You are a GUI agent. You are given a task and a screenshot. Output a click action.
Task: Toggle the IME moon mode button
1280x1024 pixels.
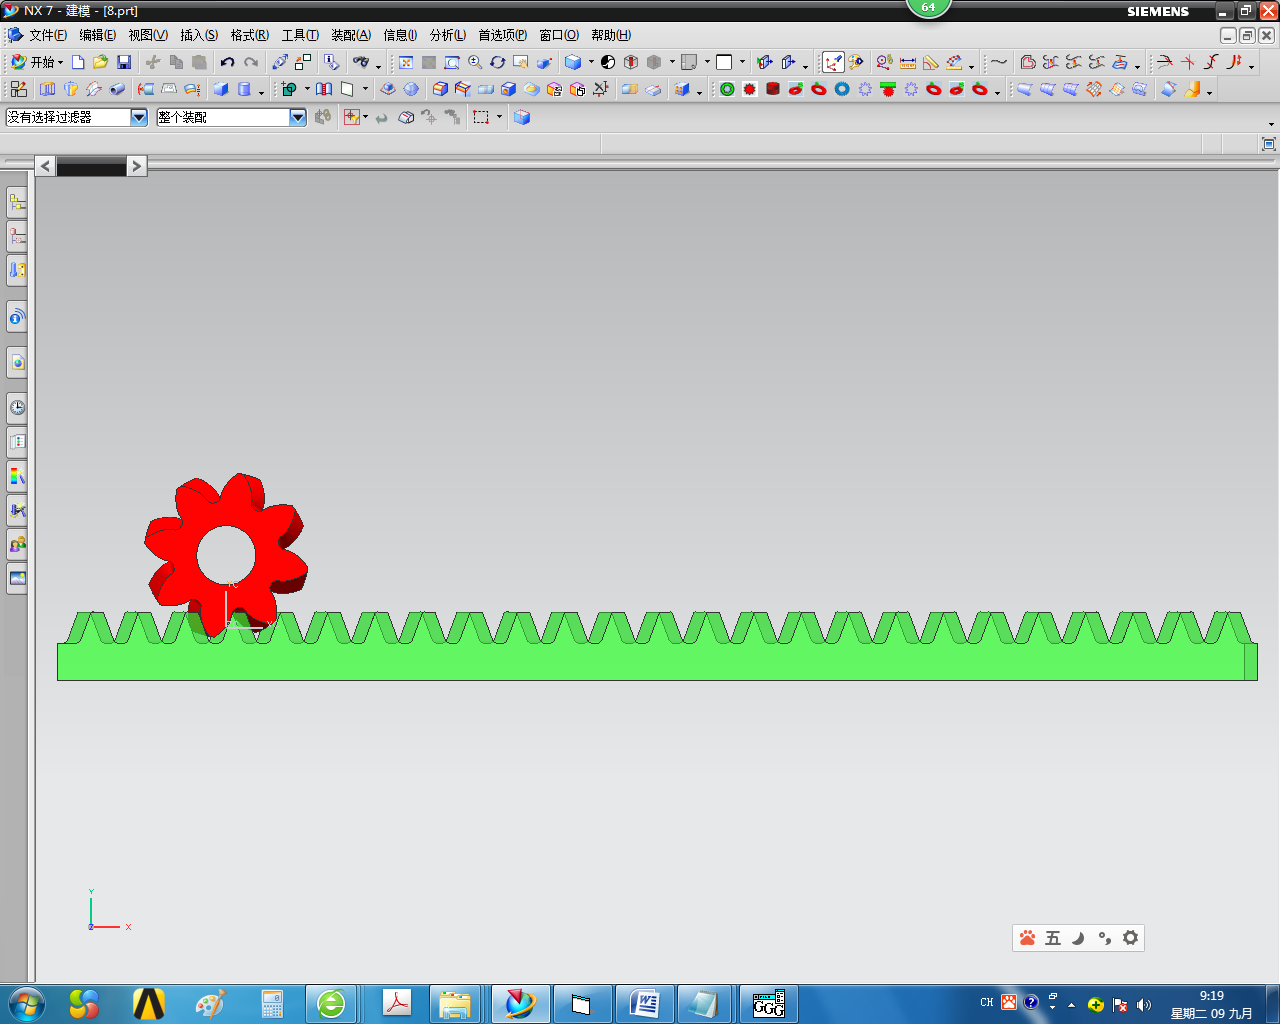coord(1078,938)
